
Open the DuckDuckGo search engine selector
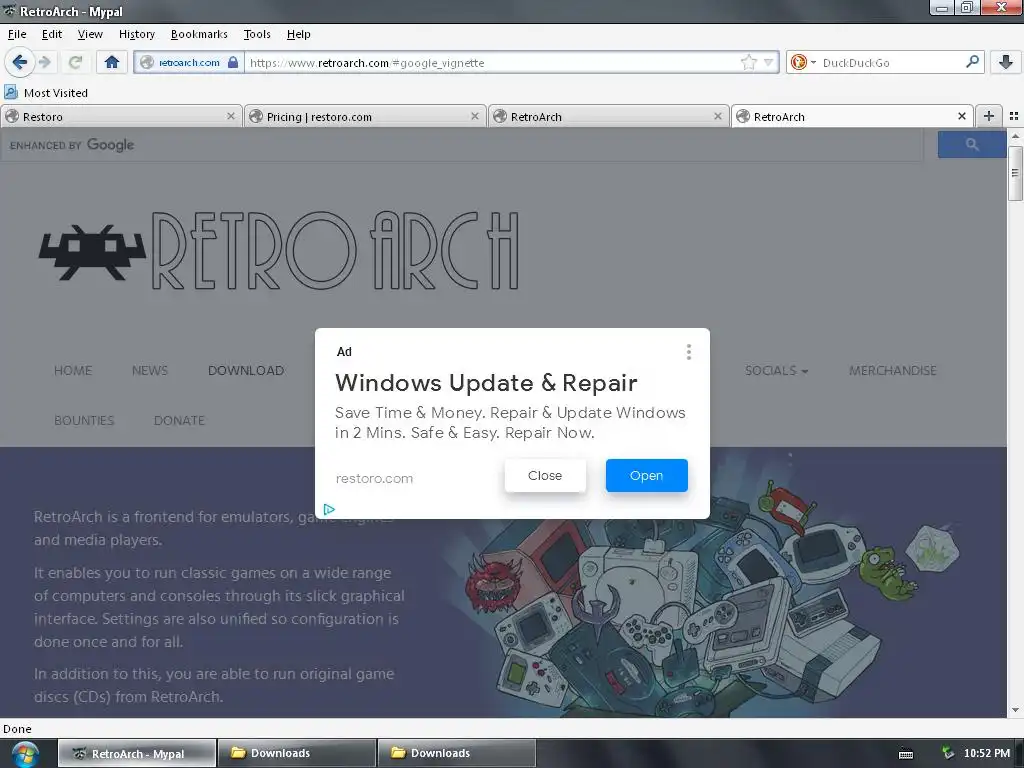pos(803,63)
